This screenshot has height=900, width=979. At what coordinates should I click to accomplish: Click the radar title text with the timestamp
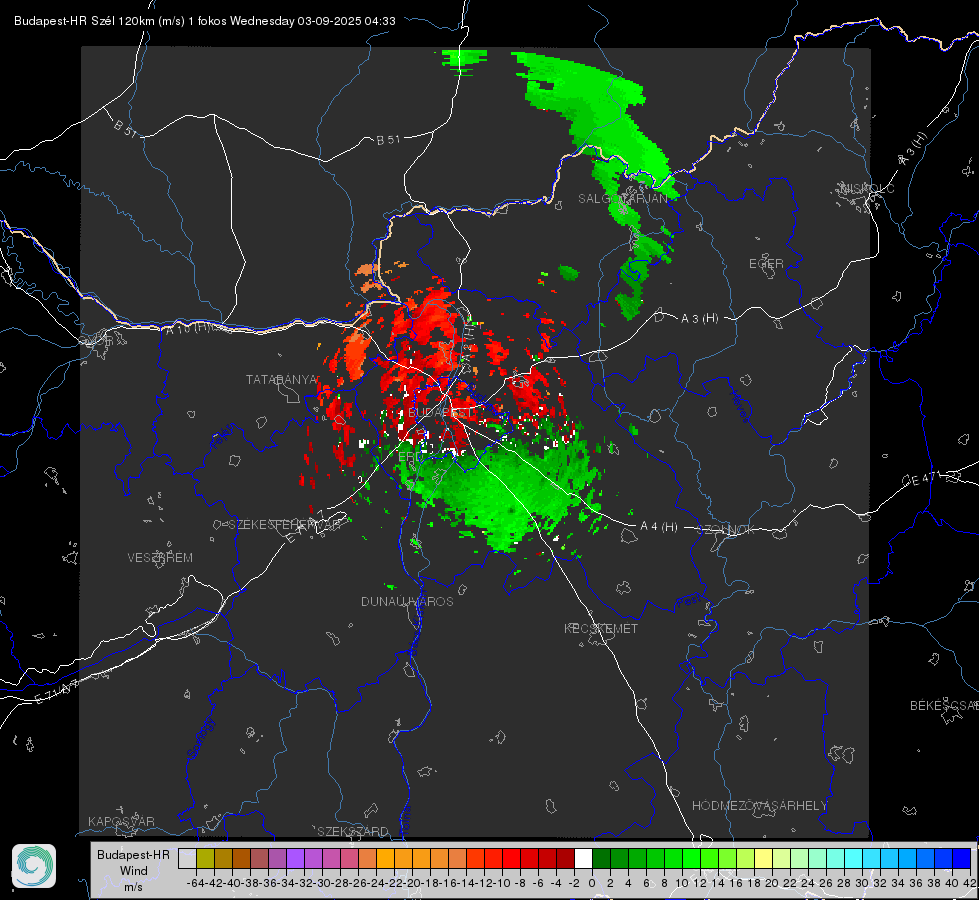pyautogui.click(x=205, y=21)
